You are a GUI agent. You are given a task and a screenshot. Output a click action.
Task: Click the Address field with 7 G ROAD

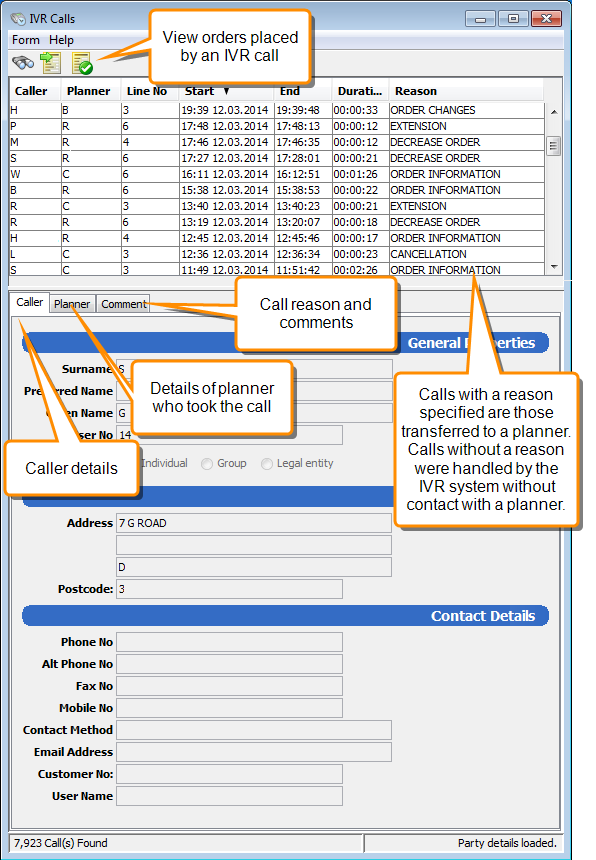coord(254,523)
